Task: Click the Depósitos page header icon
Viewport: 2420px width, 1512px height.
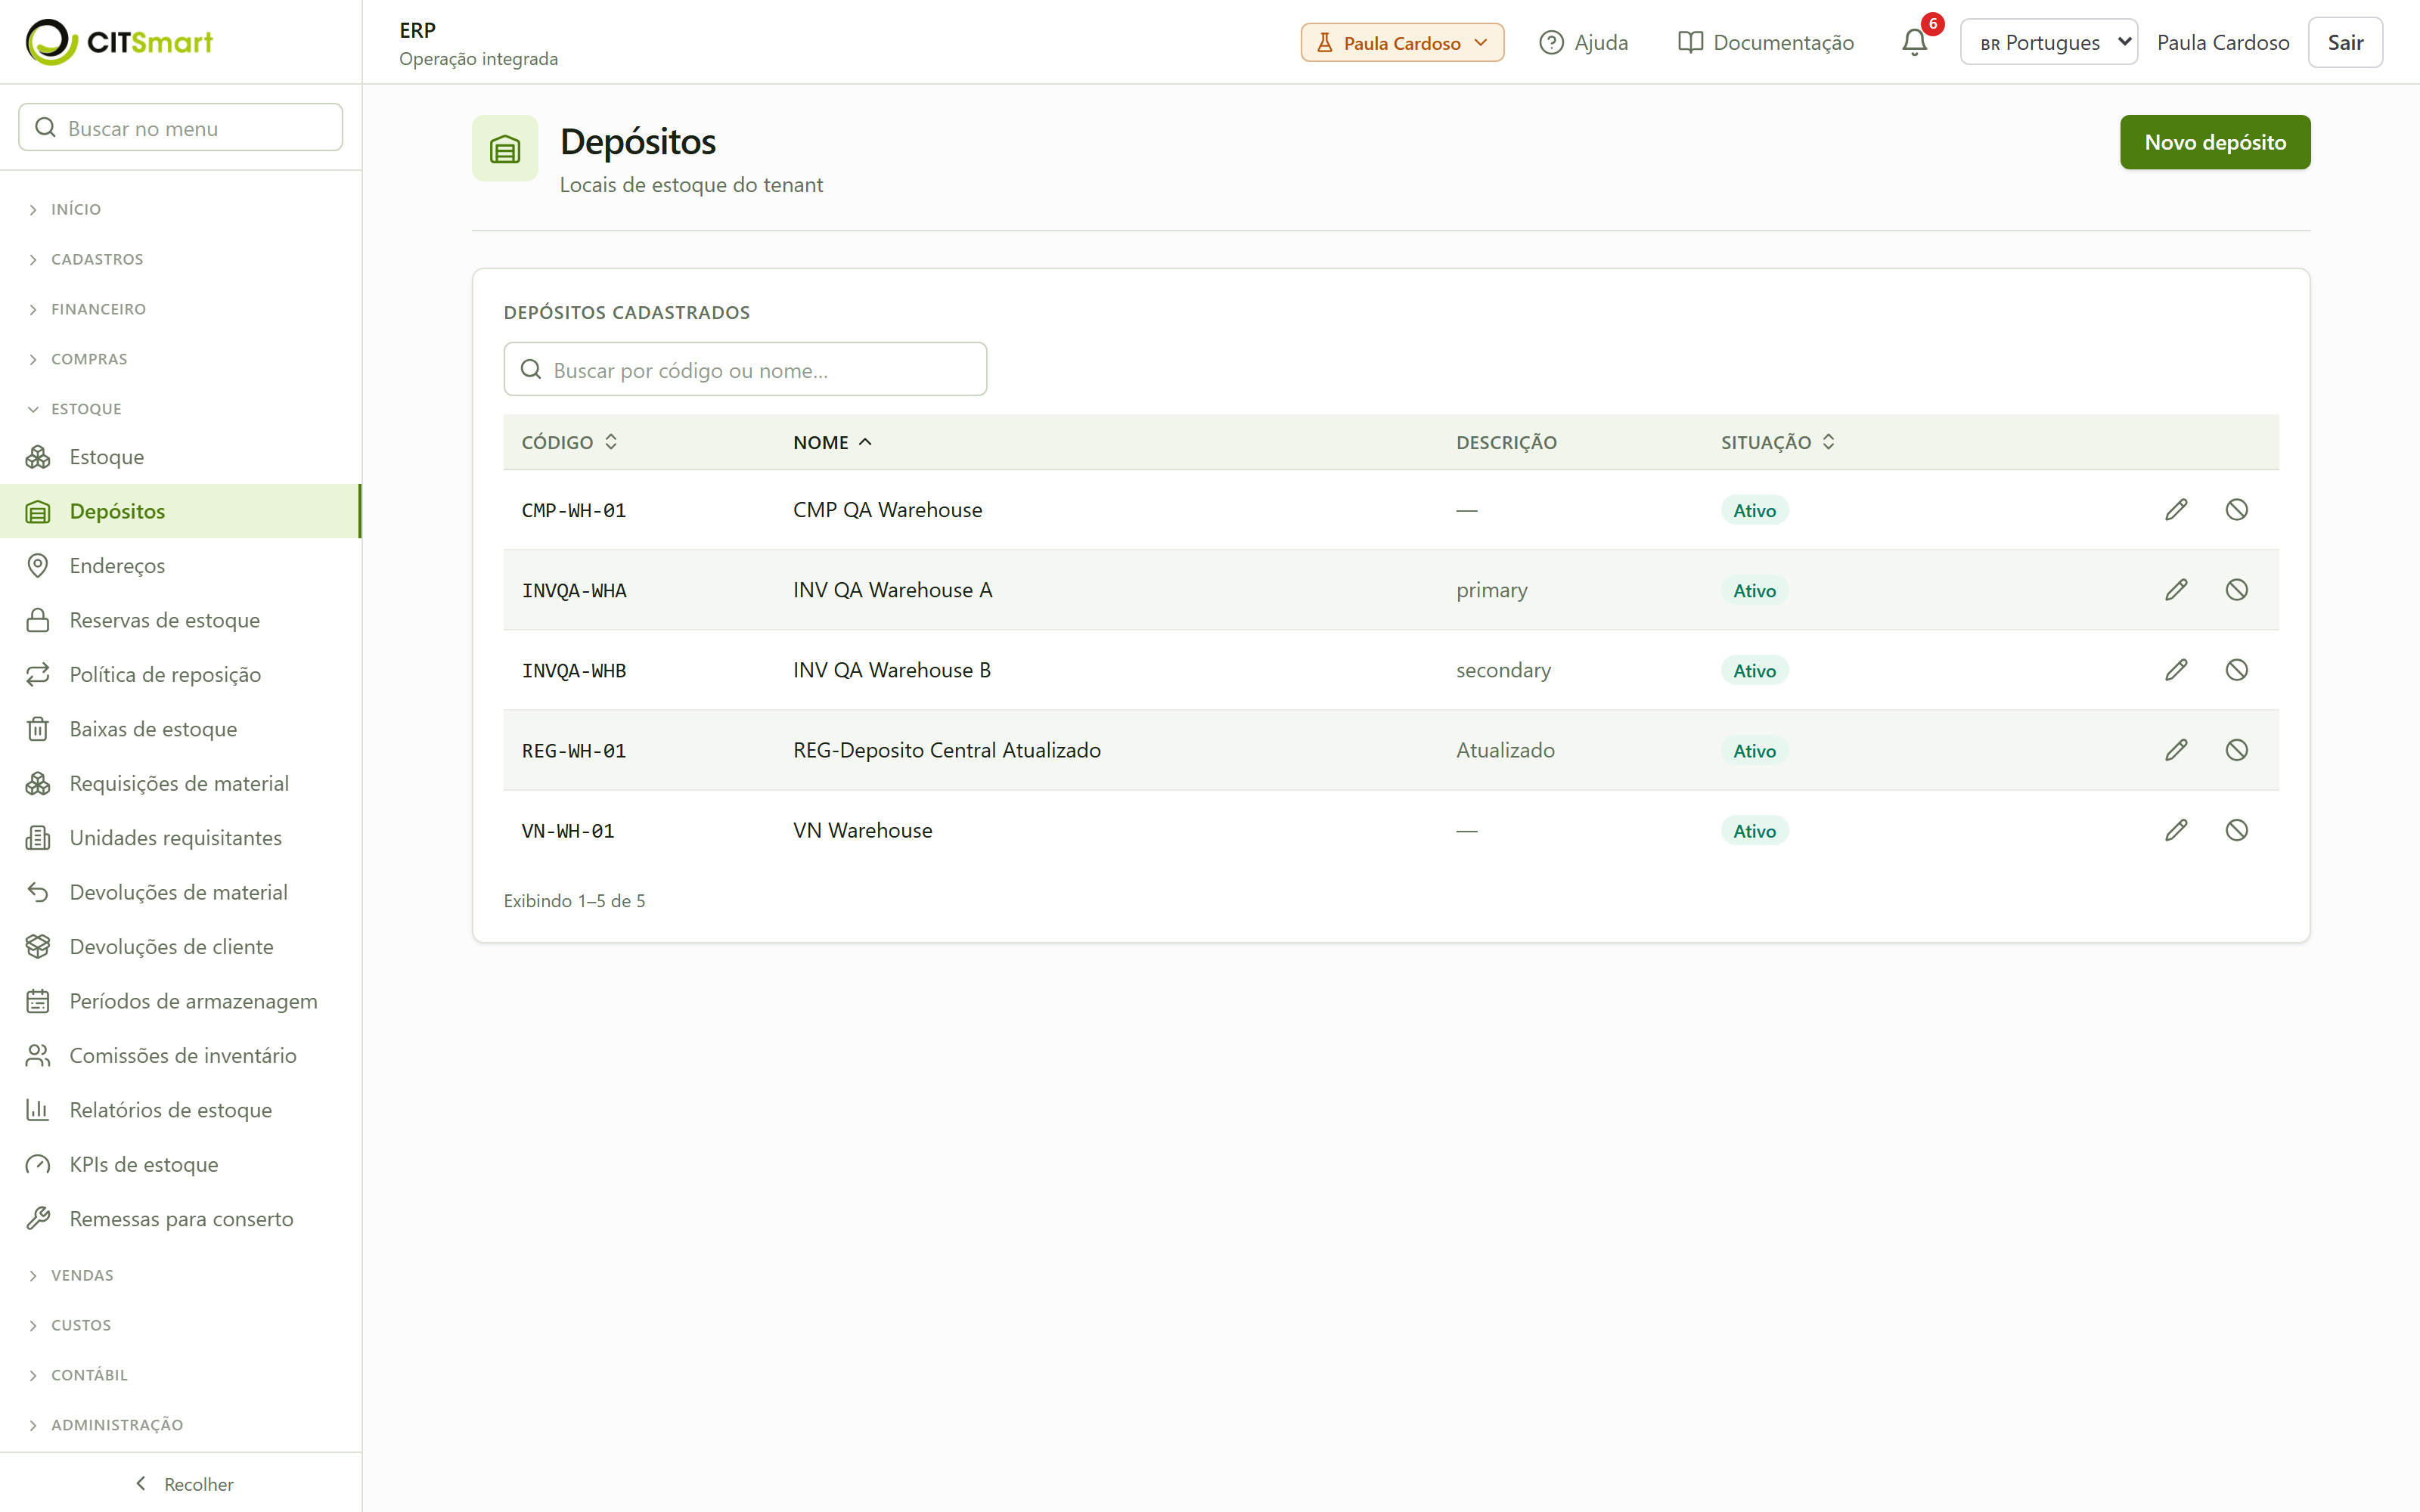Action: tap(505, 148)
